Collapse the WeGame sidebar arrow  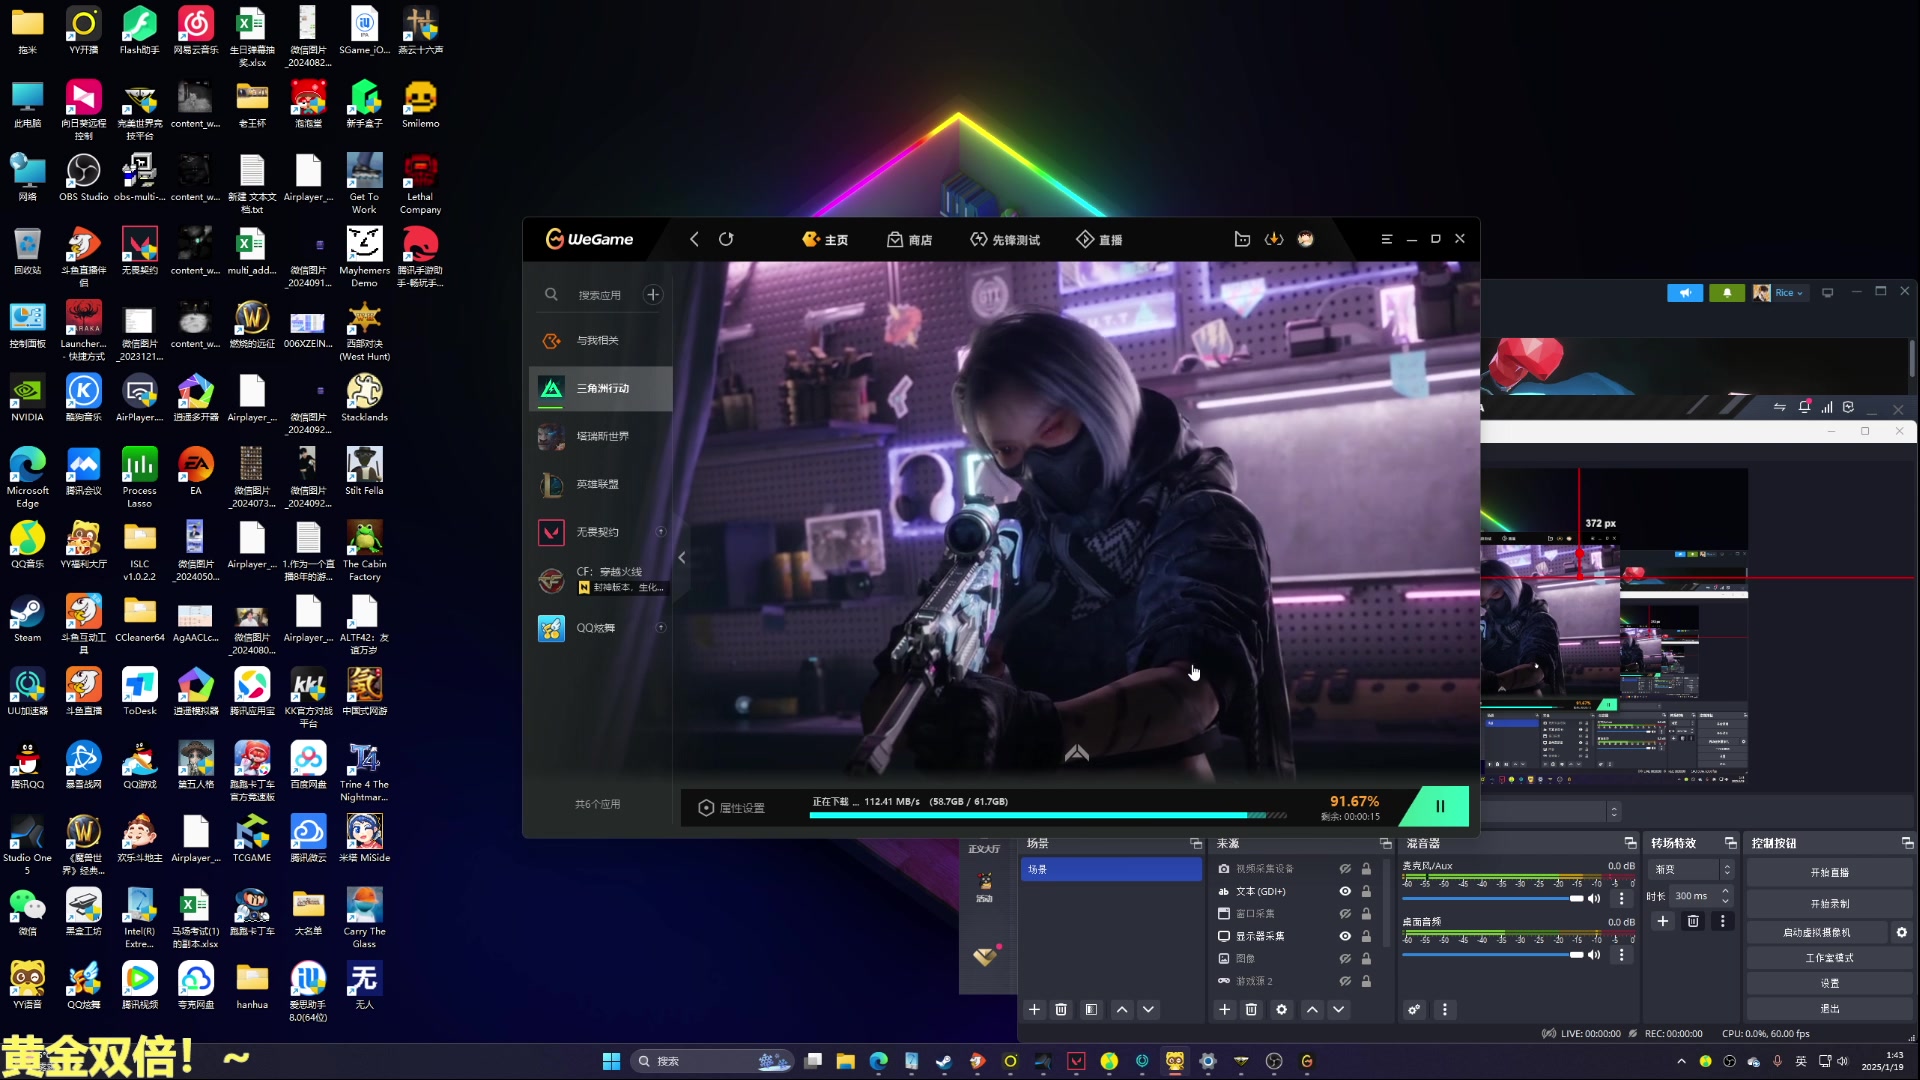tap(682, 558)
